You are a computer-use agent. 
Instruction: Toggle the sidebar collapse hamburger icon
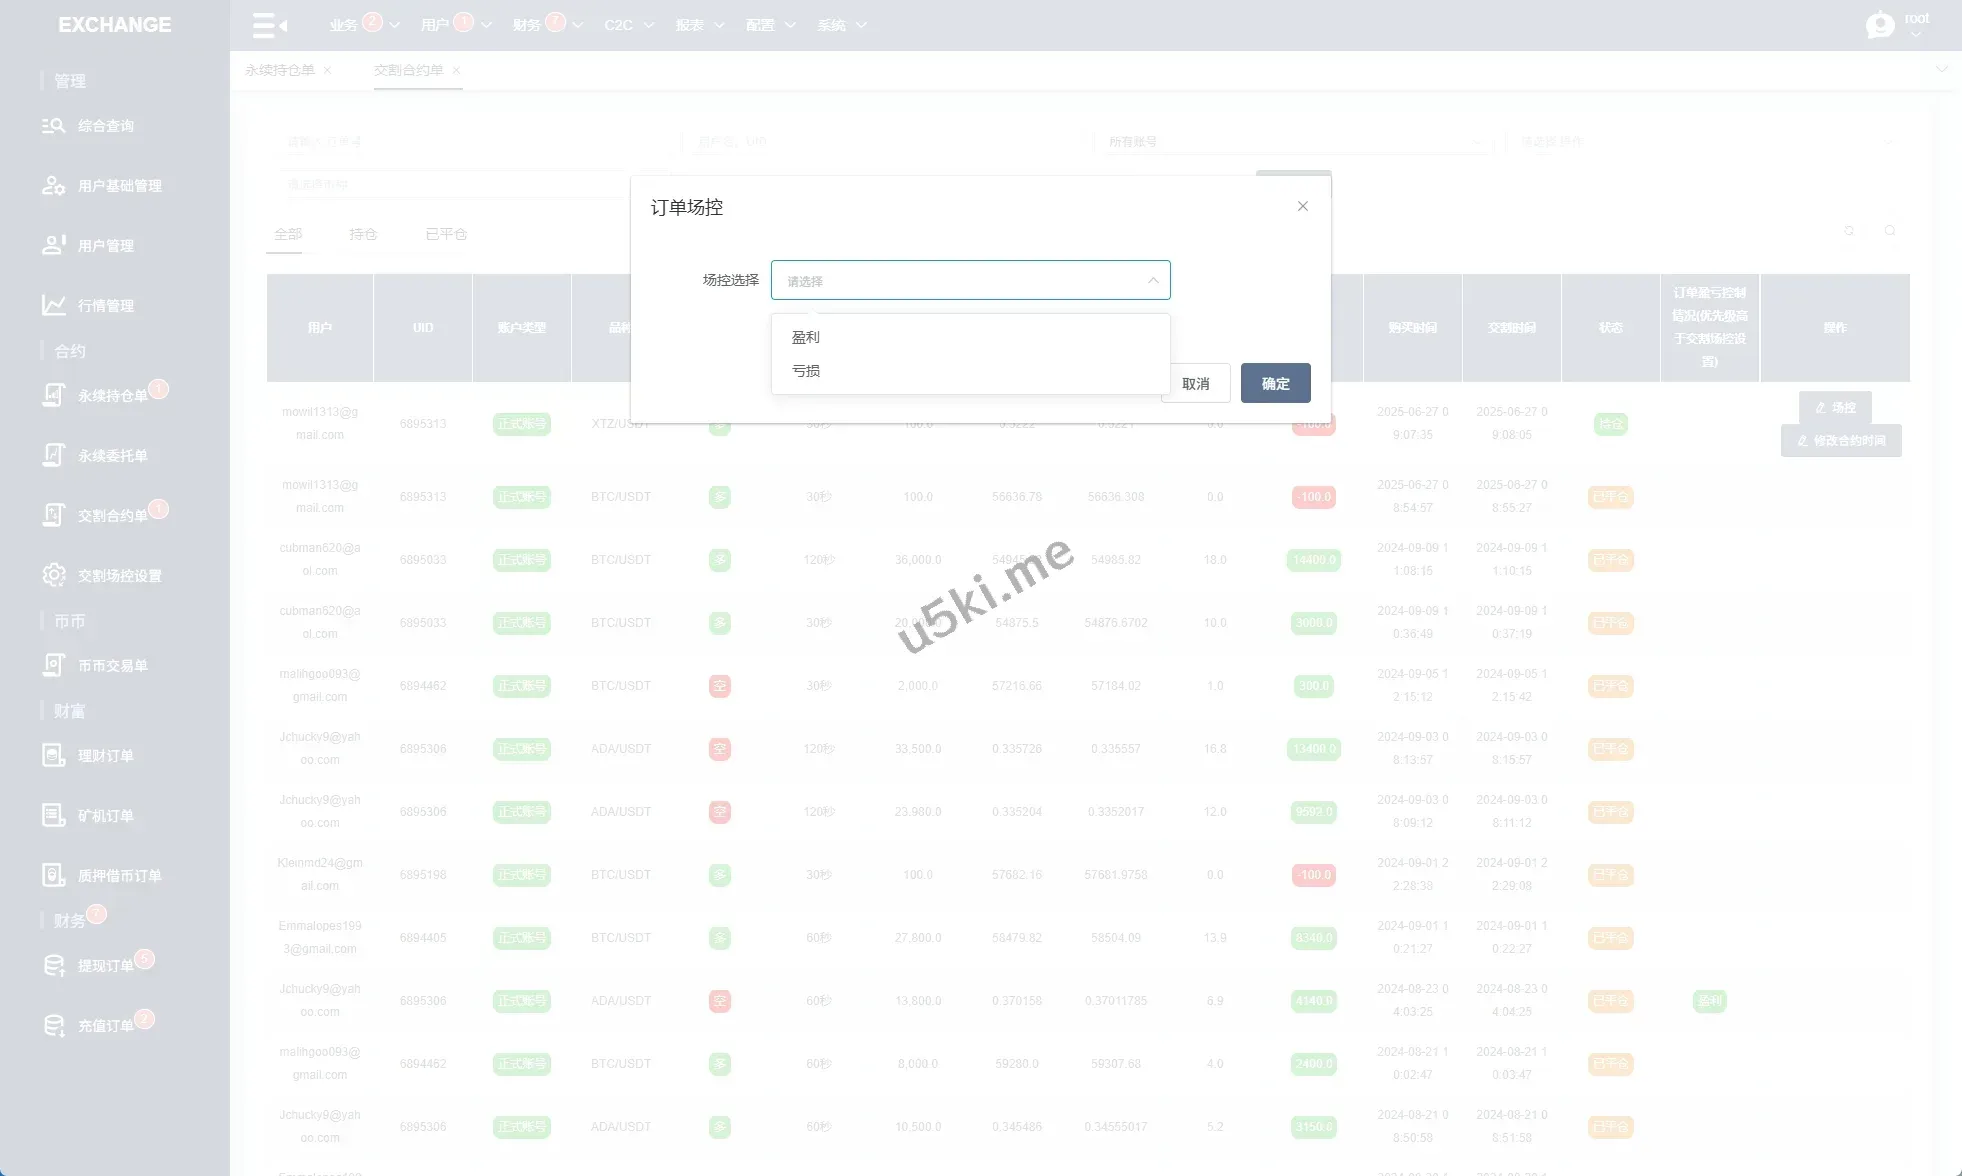(269, 25)
